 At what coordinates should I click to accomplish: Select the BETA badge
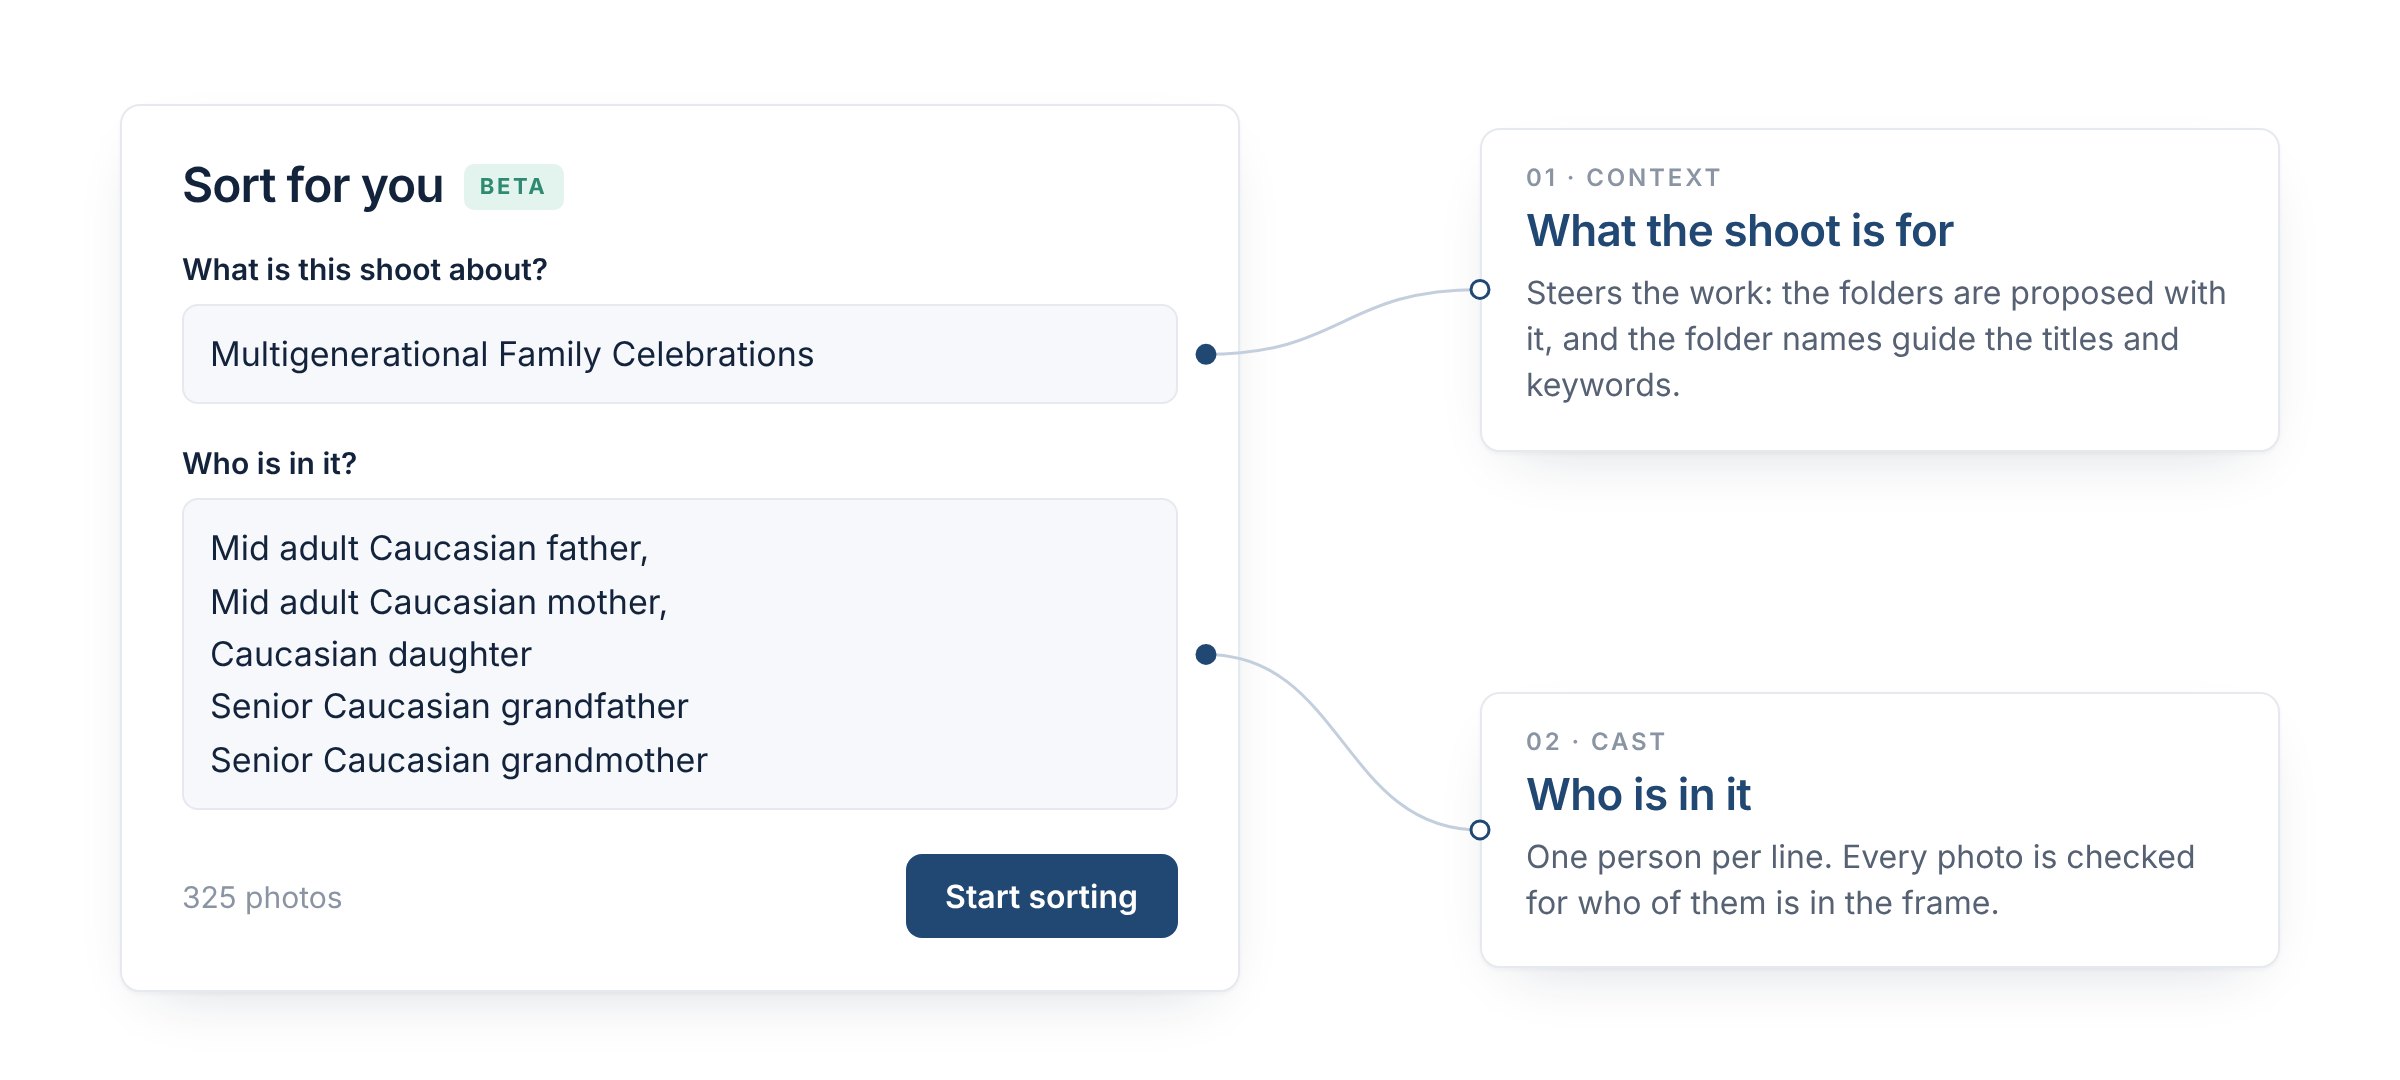[x=513, y=187]
